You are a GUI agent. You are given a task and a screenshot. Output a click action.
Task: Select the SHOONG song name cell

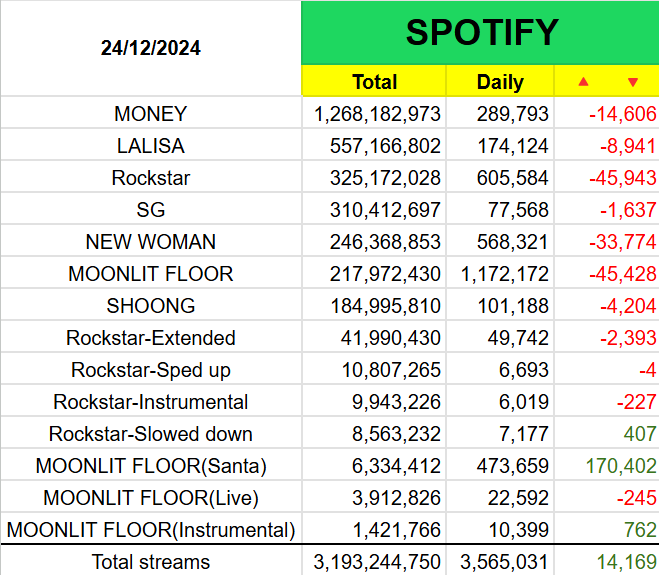(151, 305)
